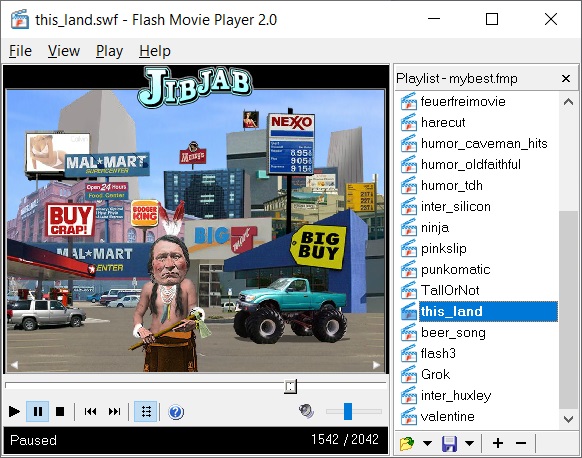The height and width of the screenshot is (458, 582).
Task: Click the movie icon beside feuerfreimovie
Action: click(x=409, y=101)
